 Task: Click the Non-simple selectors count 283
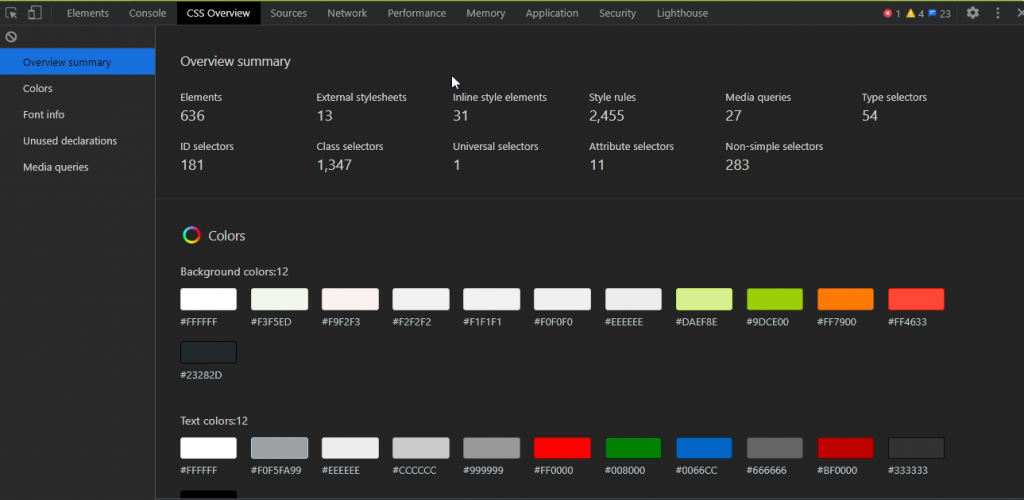tap(737, 165)
